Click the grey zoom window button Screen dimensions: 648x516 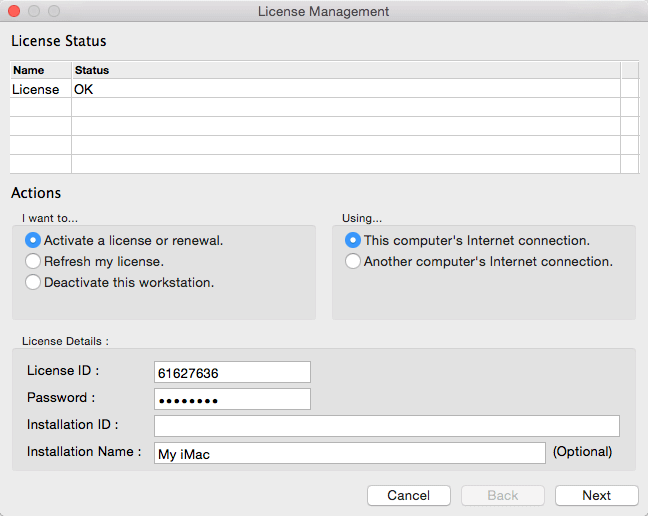coord(54,12)
